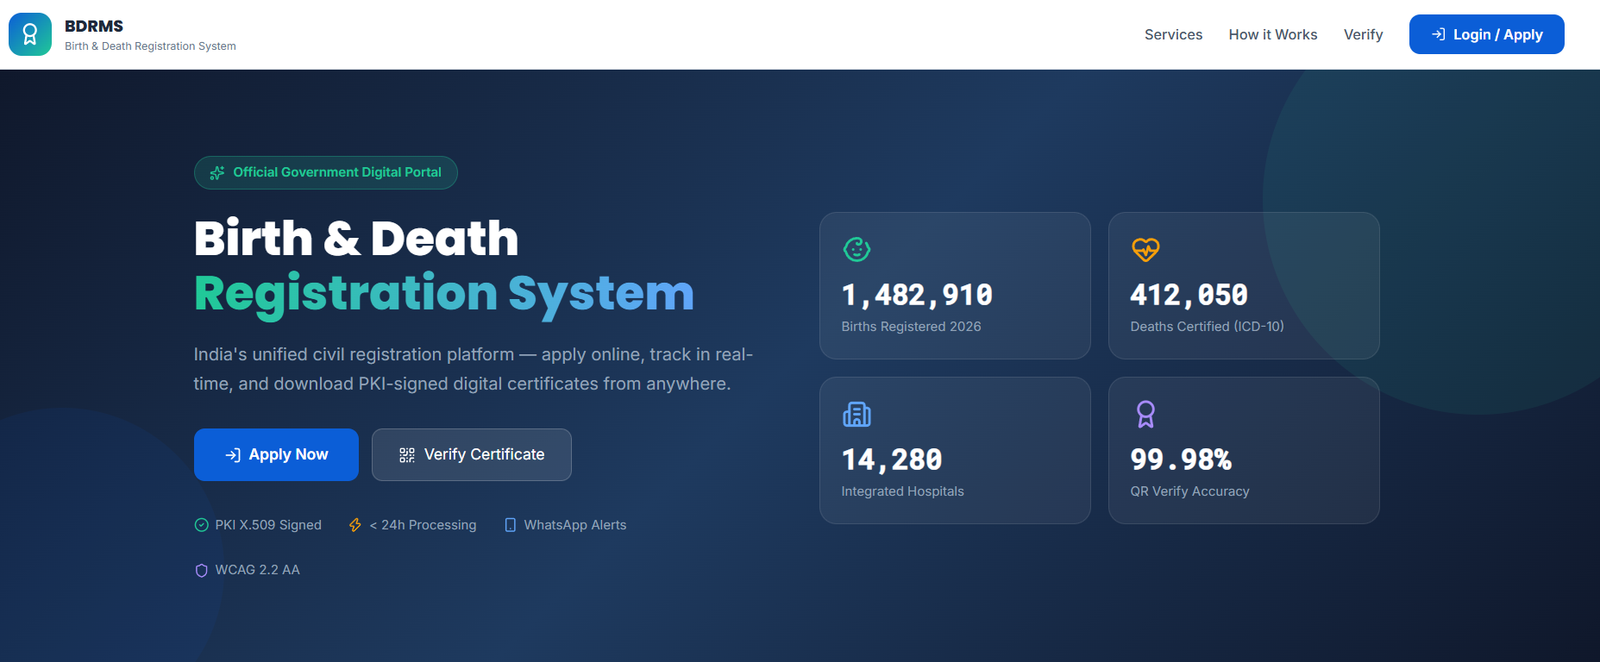Click the 1,482,910 births figure
The width and height of the screenshot is (1600, 662).
point(917,295)
